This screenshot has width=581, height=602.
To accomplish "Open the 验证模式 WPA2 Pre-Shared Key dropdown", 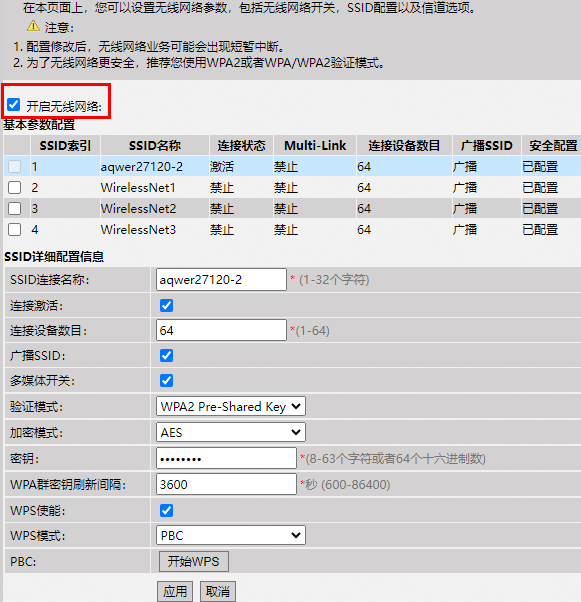I will coord(231,406).
